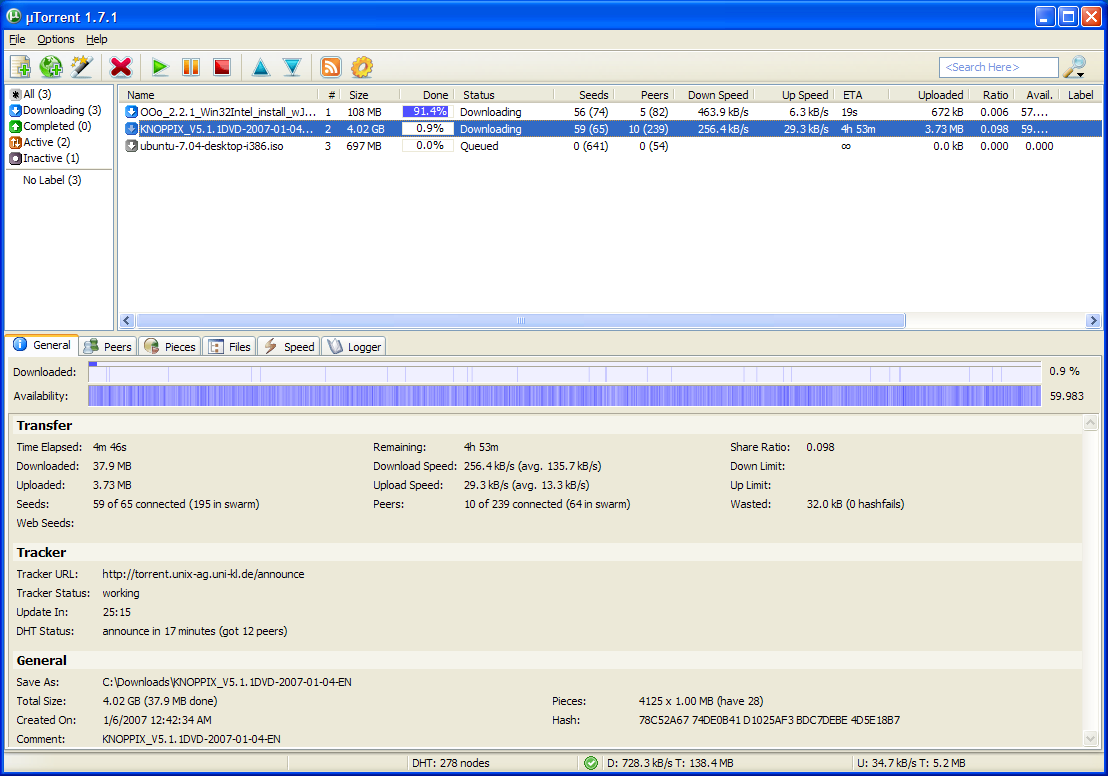This screenshot has height=776, width=1108.
Task: Pause the torrent with the pause icon
Action: click(x=190, y=66)
